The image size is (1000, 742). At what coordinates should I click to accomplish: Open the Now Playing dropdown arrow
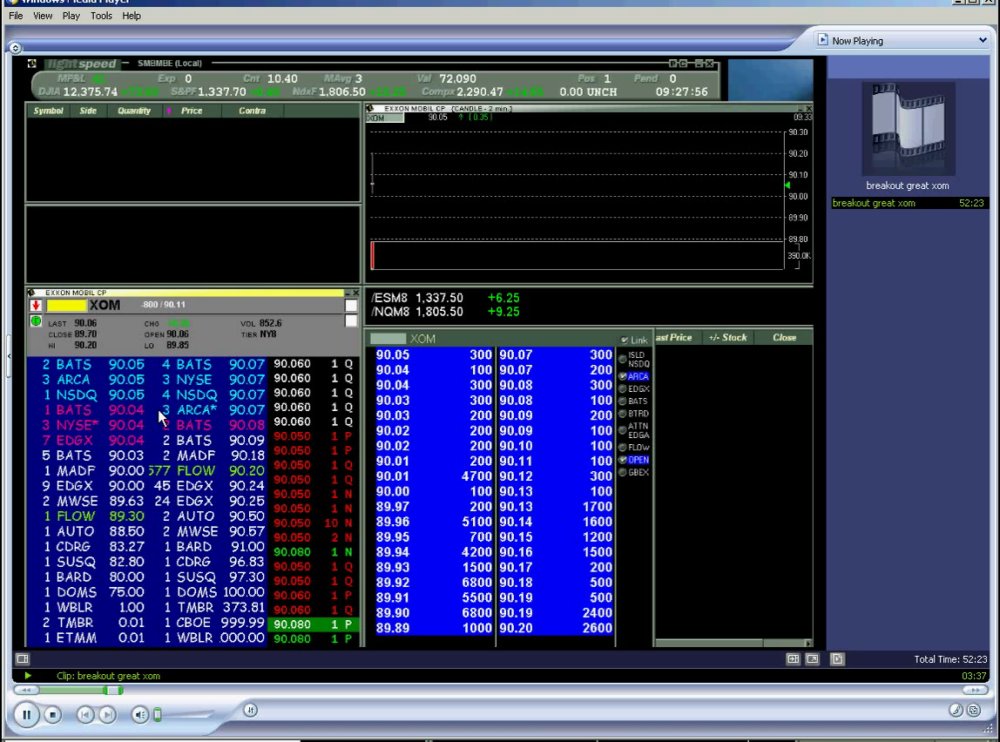[982, 40]
